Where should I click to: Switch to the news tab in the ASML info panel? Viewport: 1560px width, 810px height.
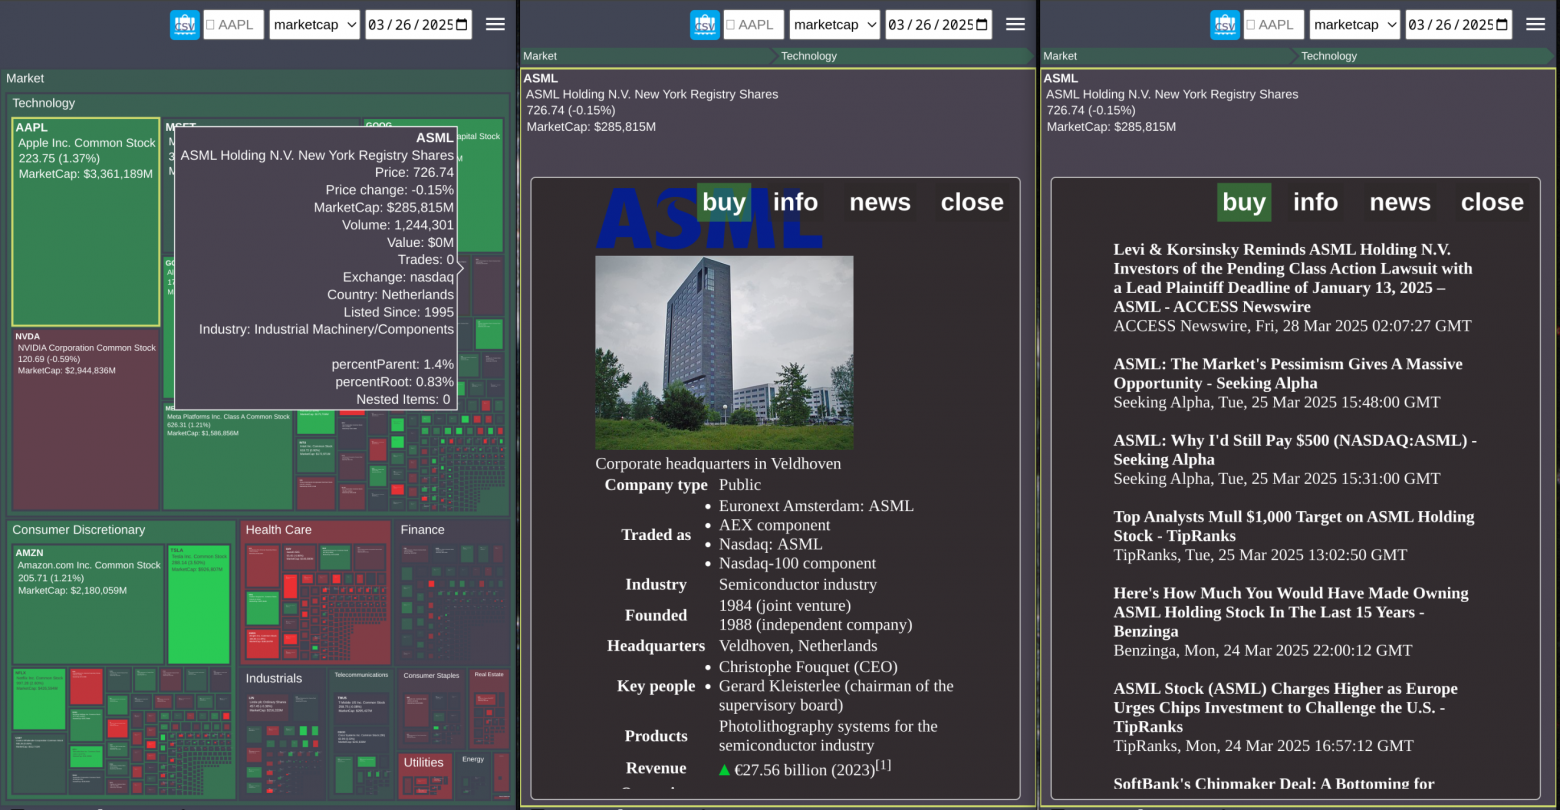pos(880,202)
